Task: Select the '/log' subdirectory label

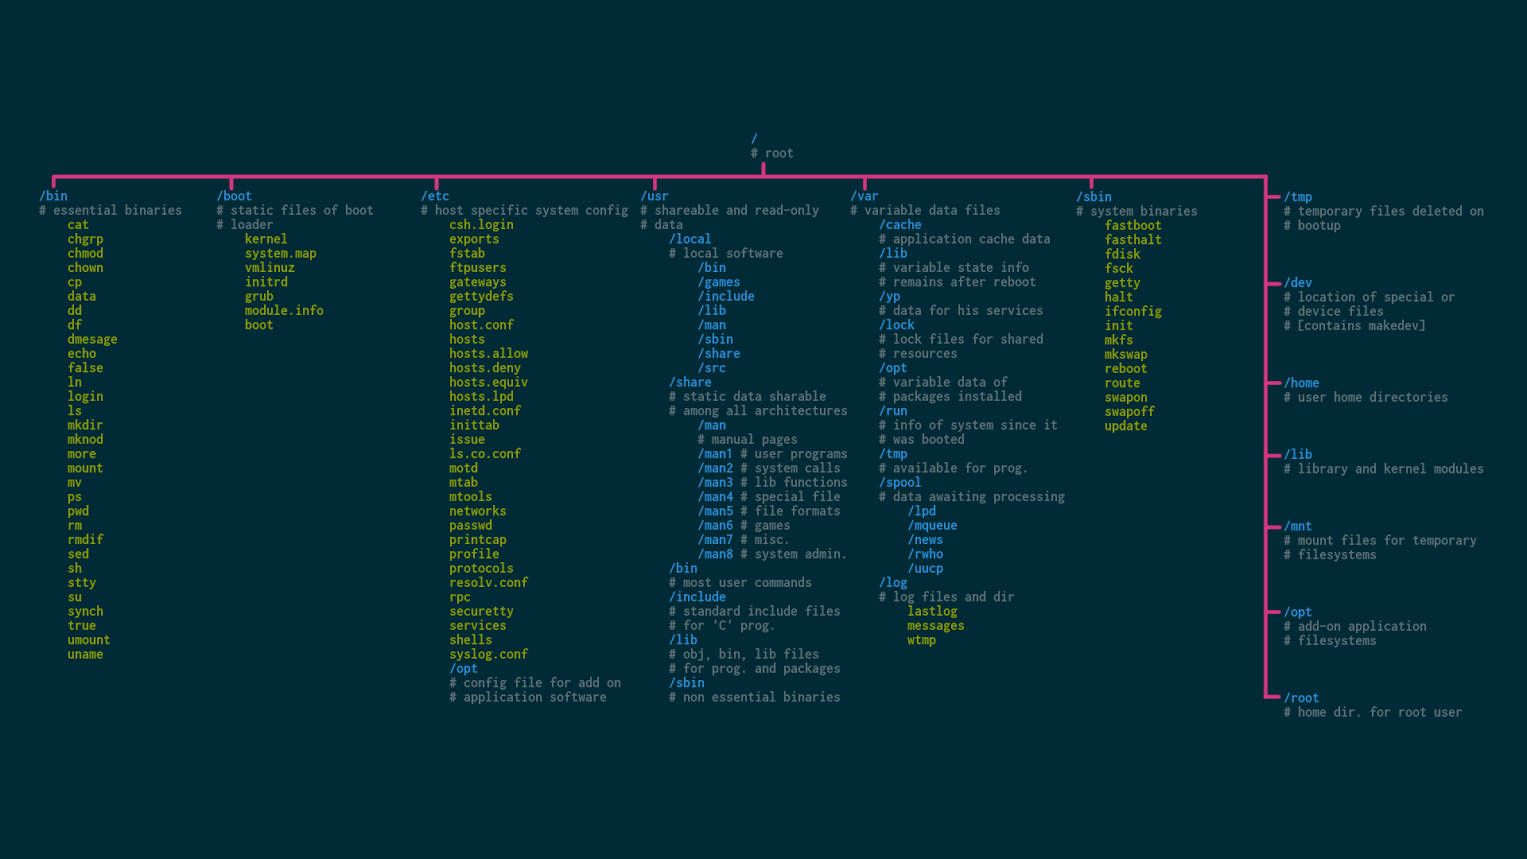Action: (x=893, y=582)
